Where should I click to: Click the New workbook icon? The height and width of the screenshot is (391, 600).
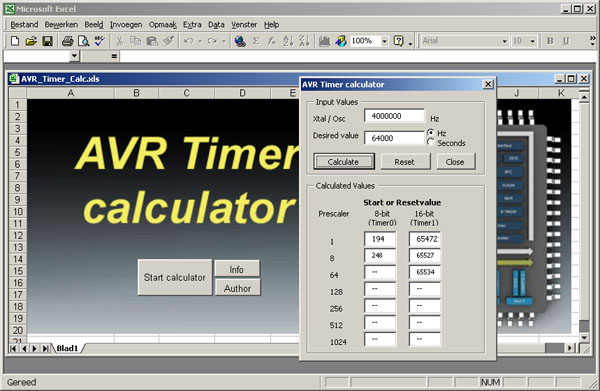[x=15, y=41]
